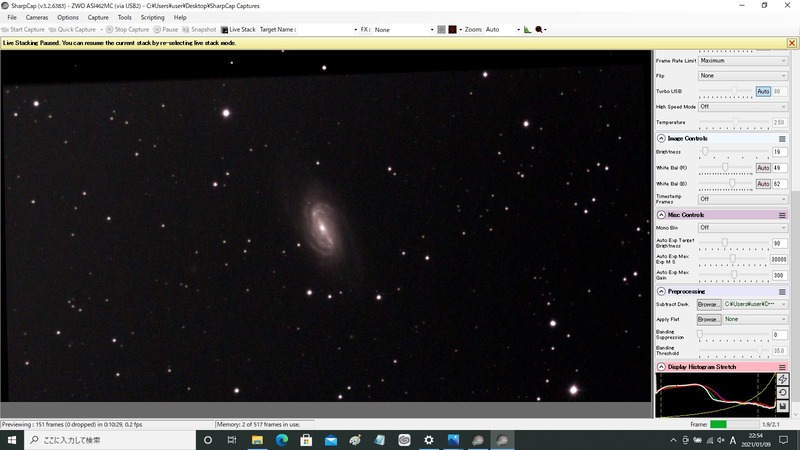Screen dimensions: 800x450
Task: Click Browse for Subtract Dark
Action: click(x=709, y=305)
